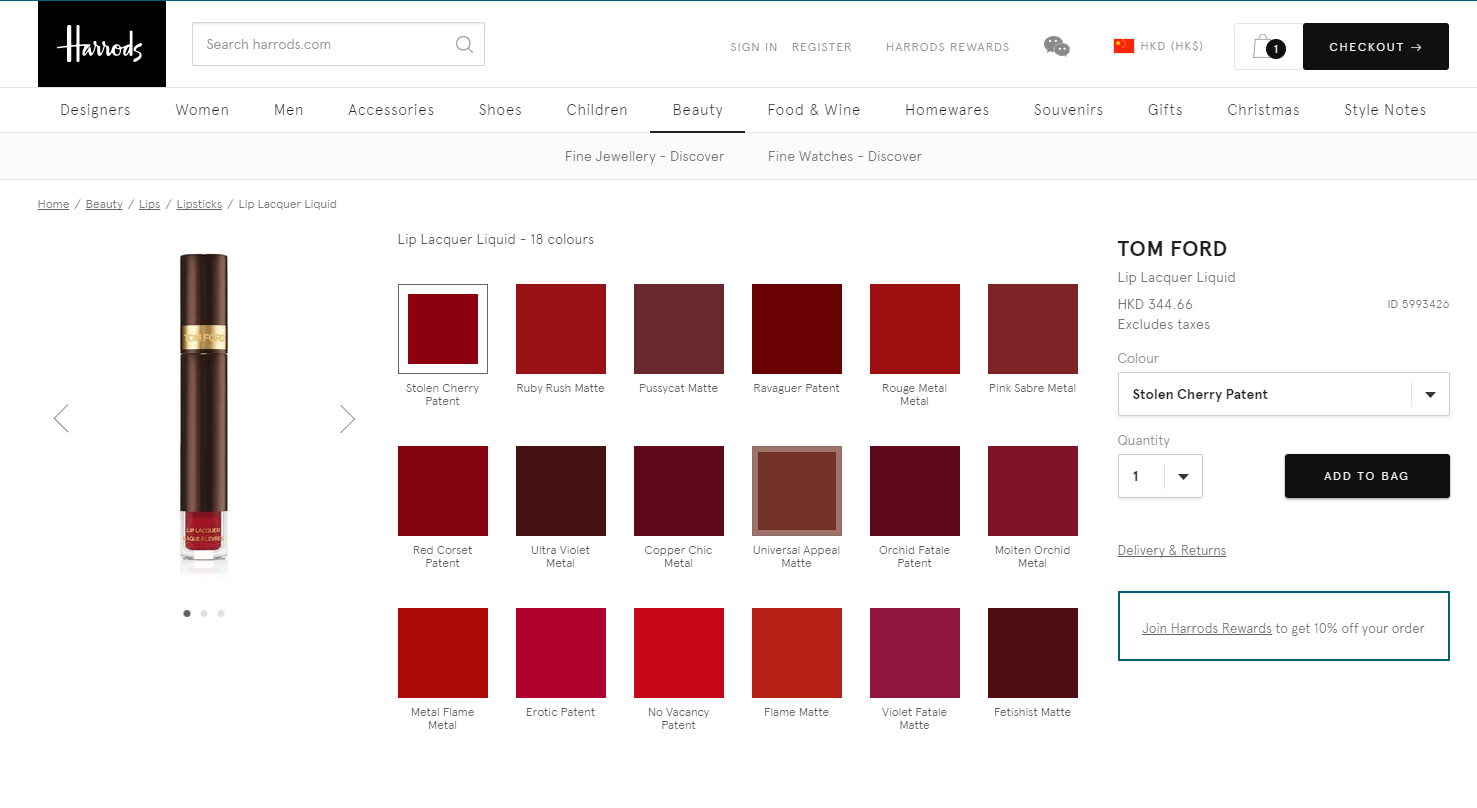Select Fetishist Matte swatch
The image size is (1477, 808).
pyautogui.click(x=1033, y=653)
